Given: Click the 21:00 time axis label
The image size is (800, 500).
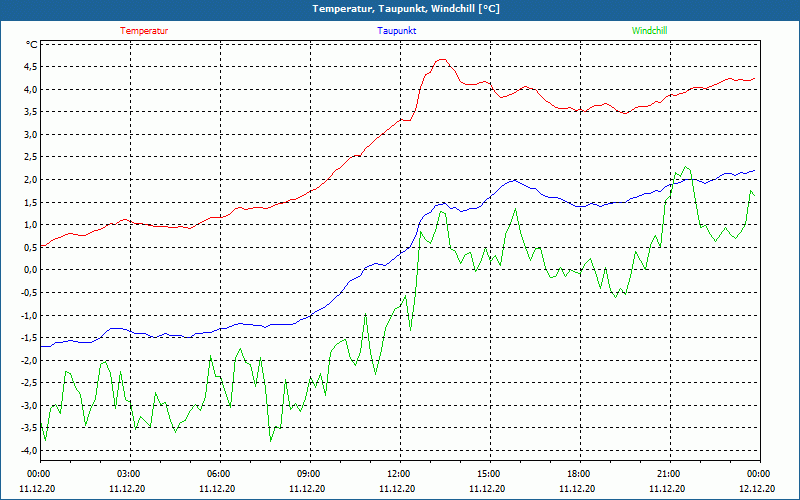Looking at the screenshot, I should [x=667, y=474].
